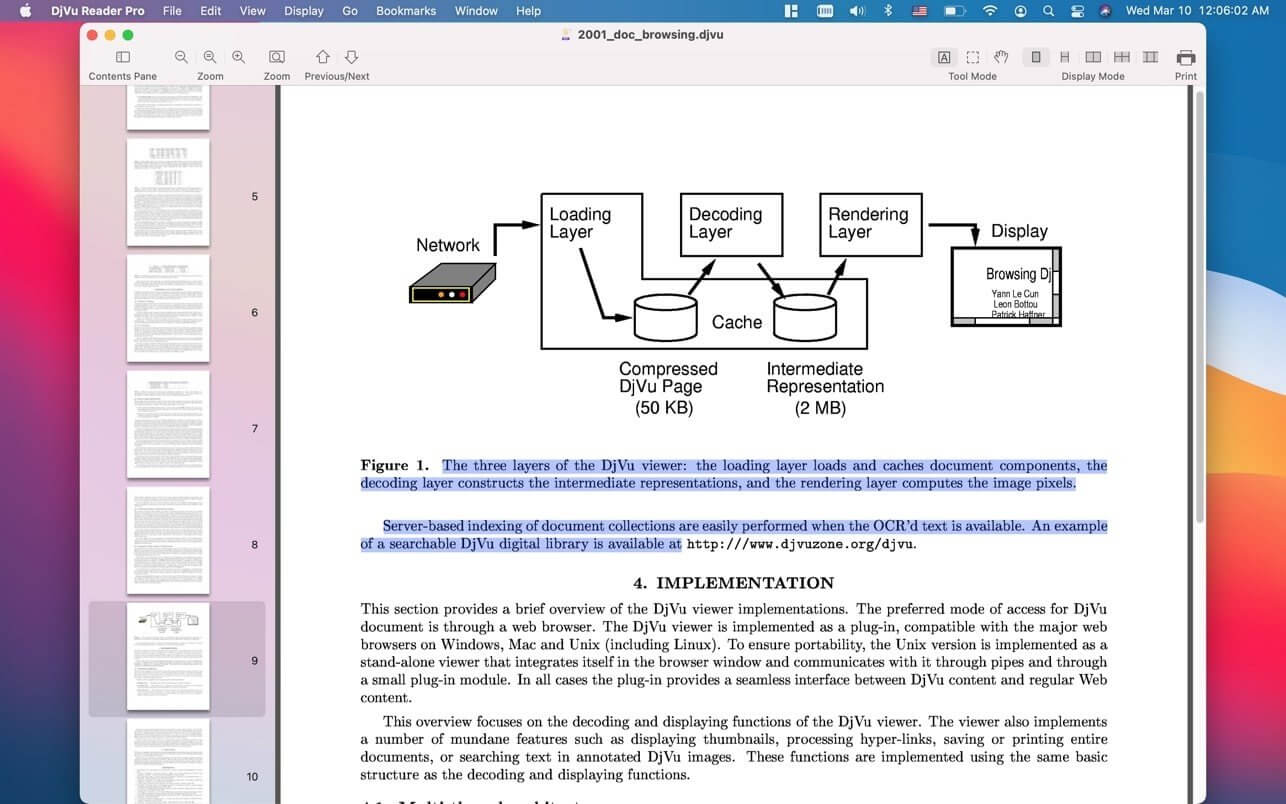Select the page 7 thumbnail
The height and width of the screenshot is (804, 1286).
point(168,423)
